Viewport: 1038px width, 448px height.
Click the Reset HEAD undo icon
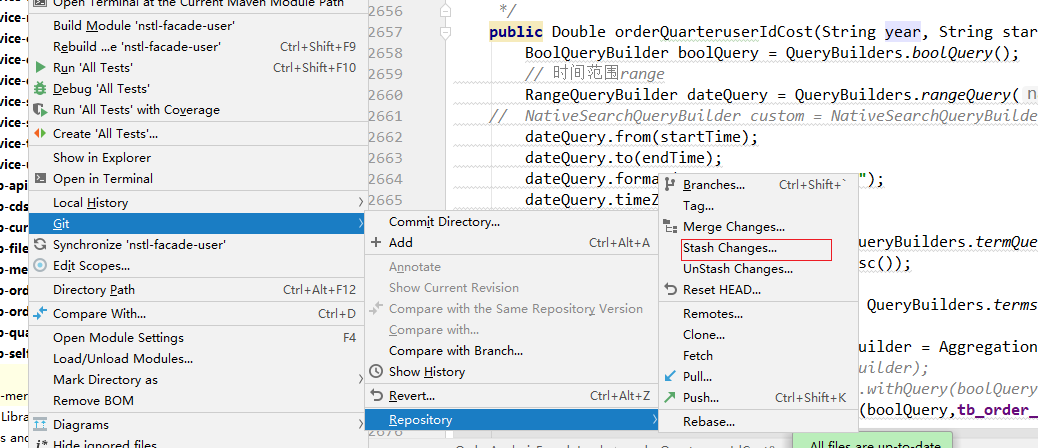(x=671, y=290)
